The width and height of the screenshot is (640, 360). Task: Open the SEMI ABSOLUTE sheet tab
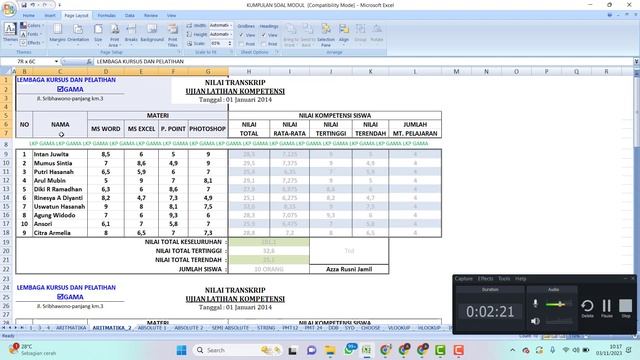tap(230, 328)
